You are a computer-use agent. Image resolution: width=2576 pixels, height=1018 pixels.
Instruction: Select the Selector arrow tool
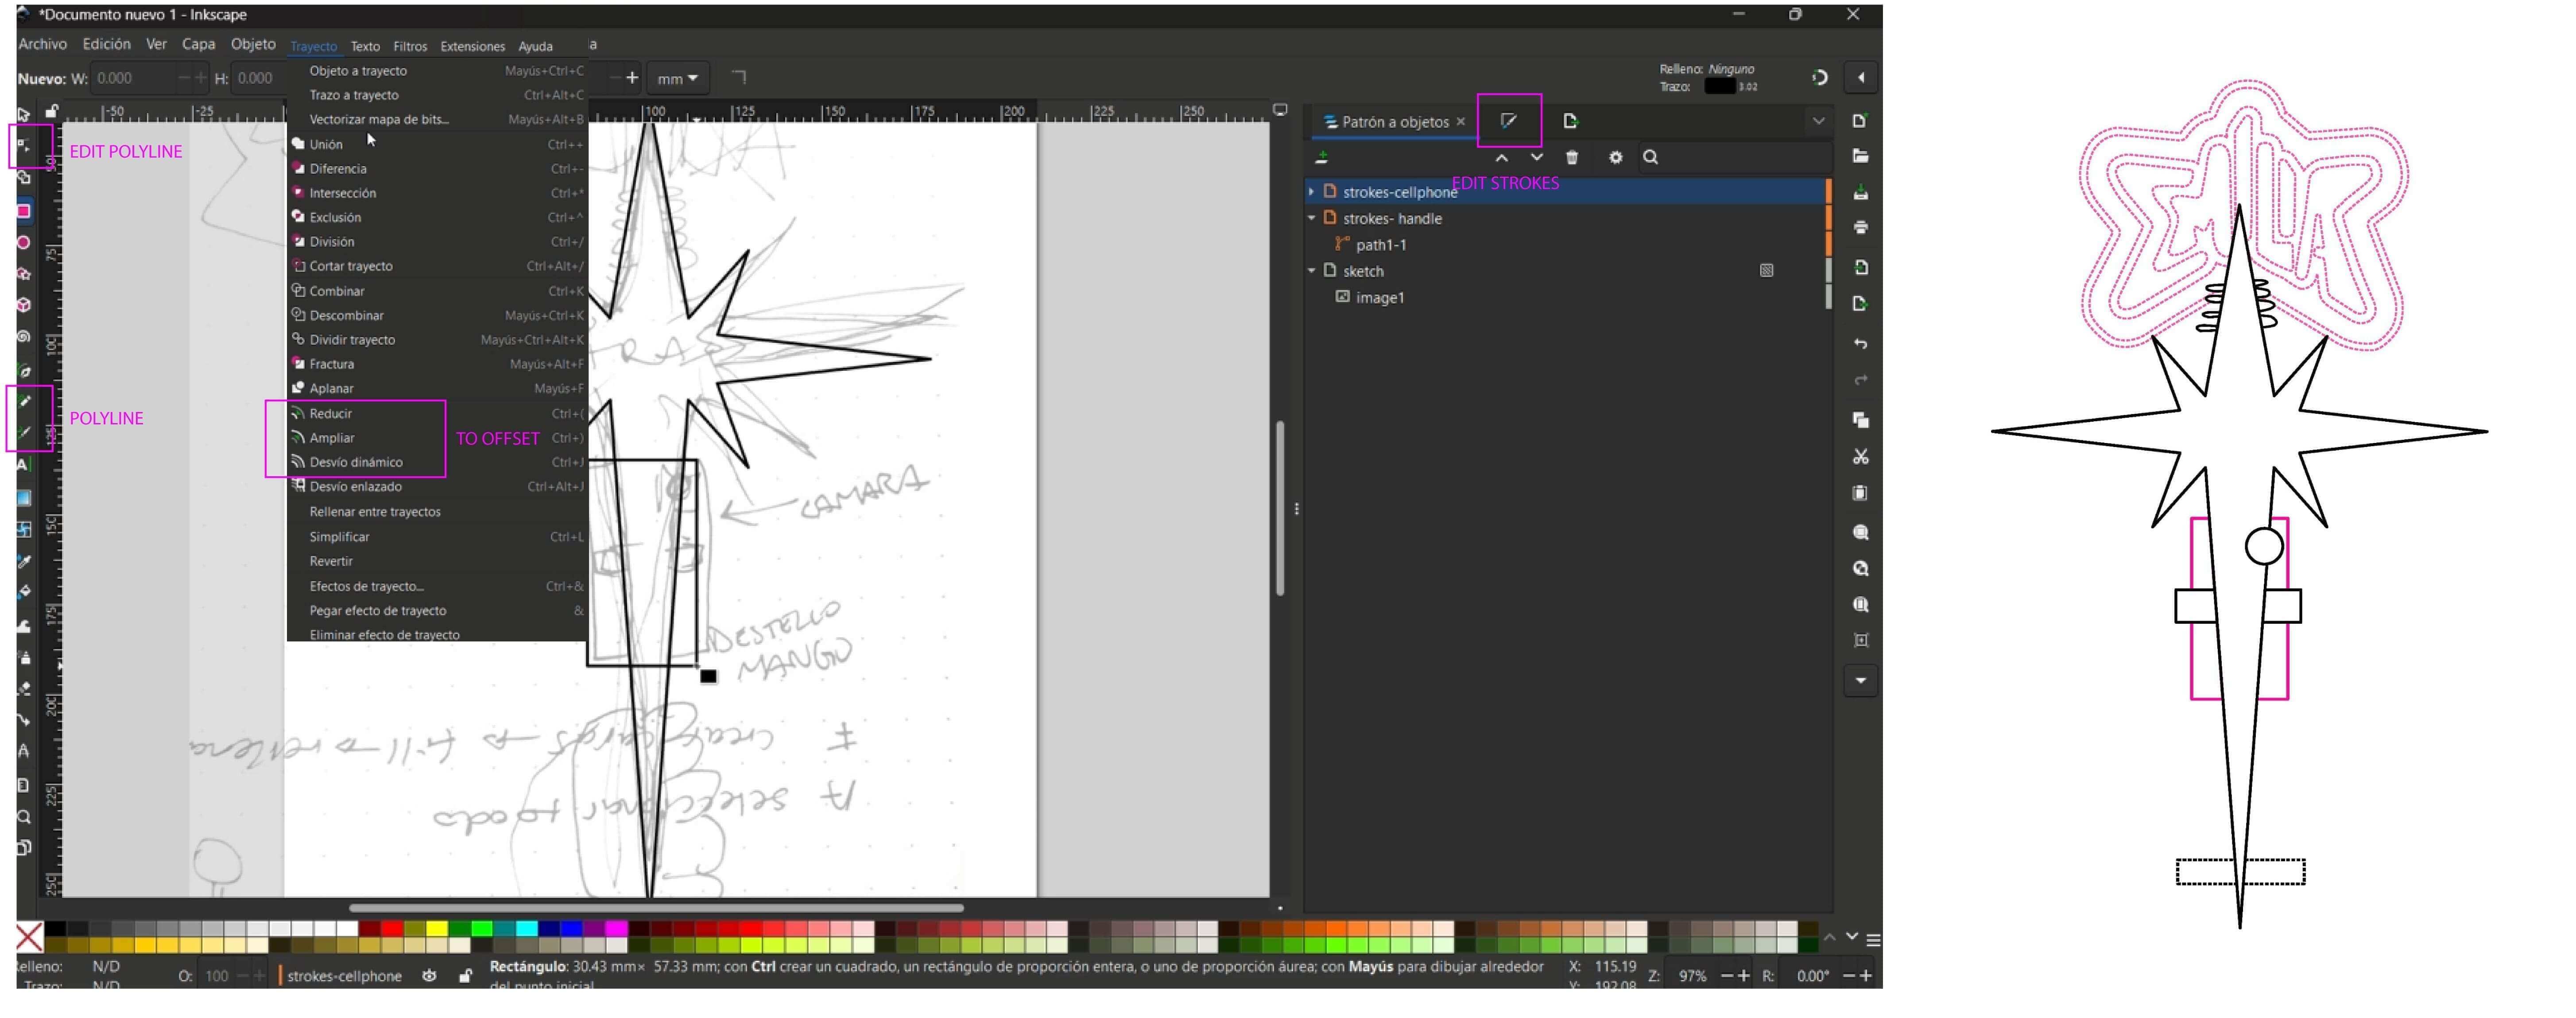24,115
